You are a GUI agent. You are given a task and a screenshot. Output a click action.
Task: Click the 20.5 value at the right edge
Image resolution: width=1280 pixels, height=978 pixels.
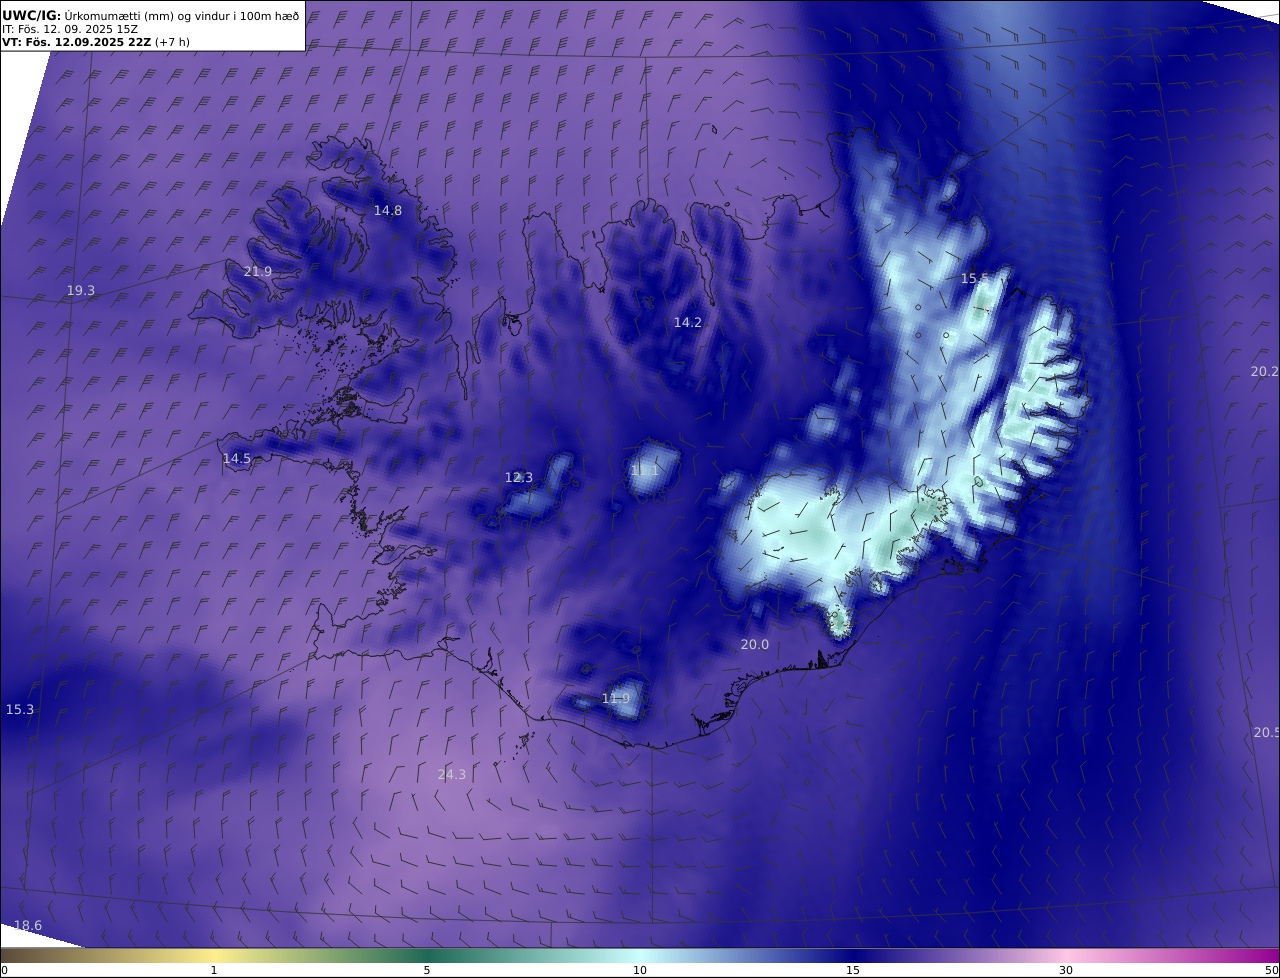pos(1266,732)
